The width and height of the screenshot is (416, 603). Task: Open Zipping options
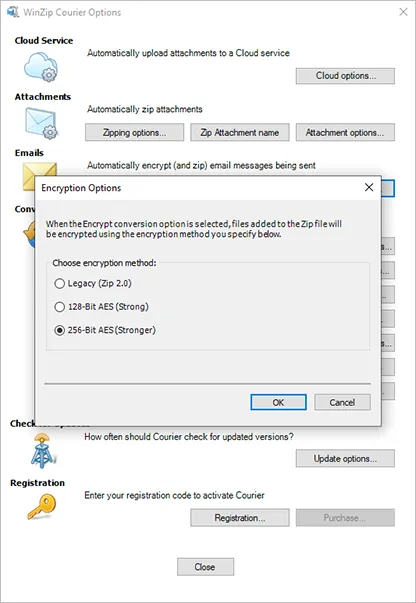[x=134, y=132]
